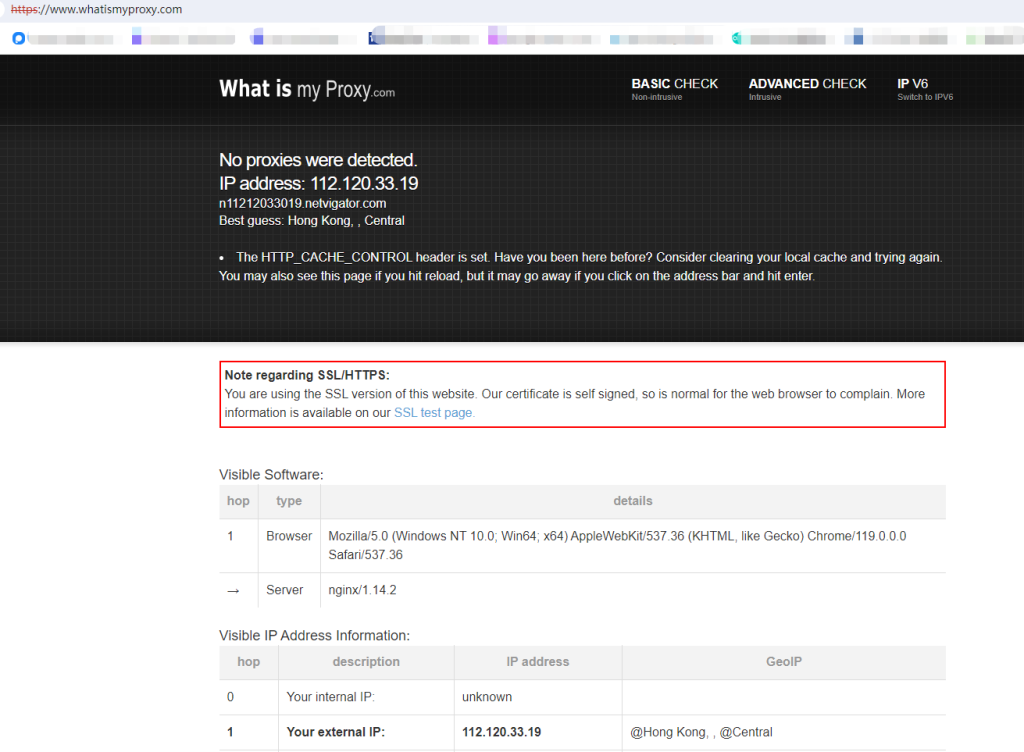Open the BASIC CHECK page
Screen dimensions: 1024x752
pyautogui.click(x=674, y=89)
